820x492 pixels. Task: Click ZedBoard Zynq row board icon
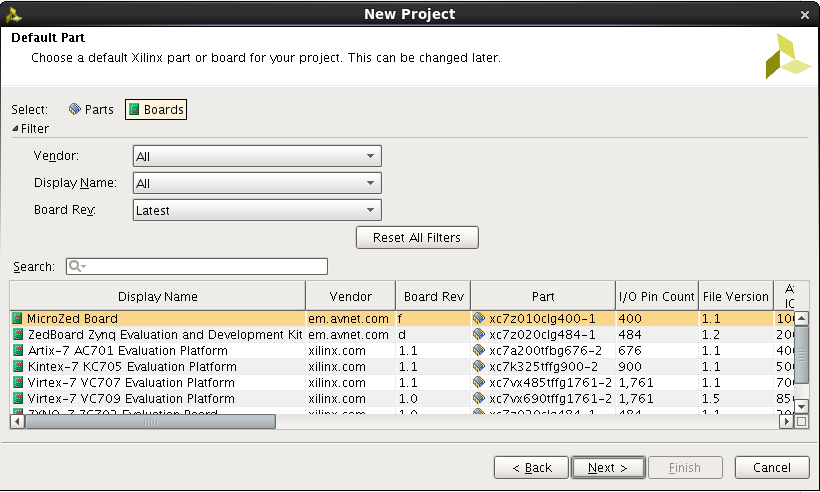18,334
